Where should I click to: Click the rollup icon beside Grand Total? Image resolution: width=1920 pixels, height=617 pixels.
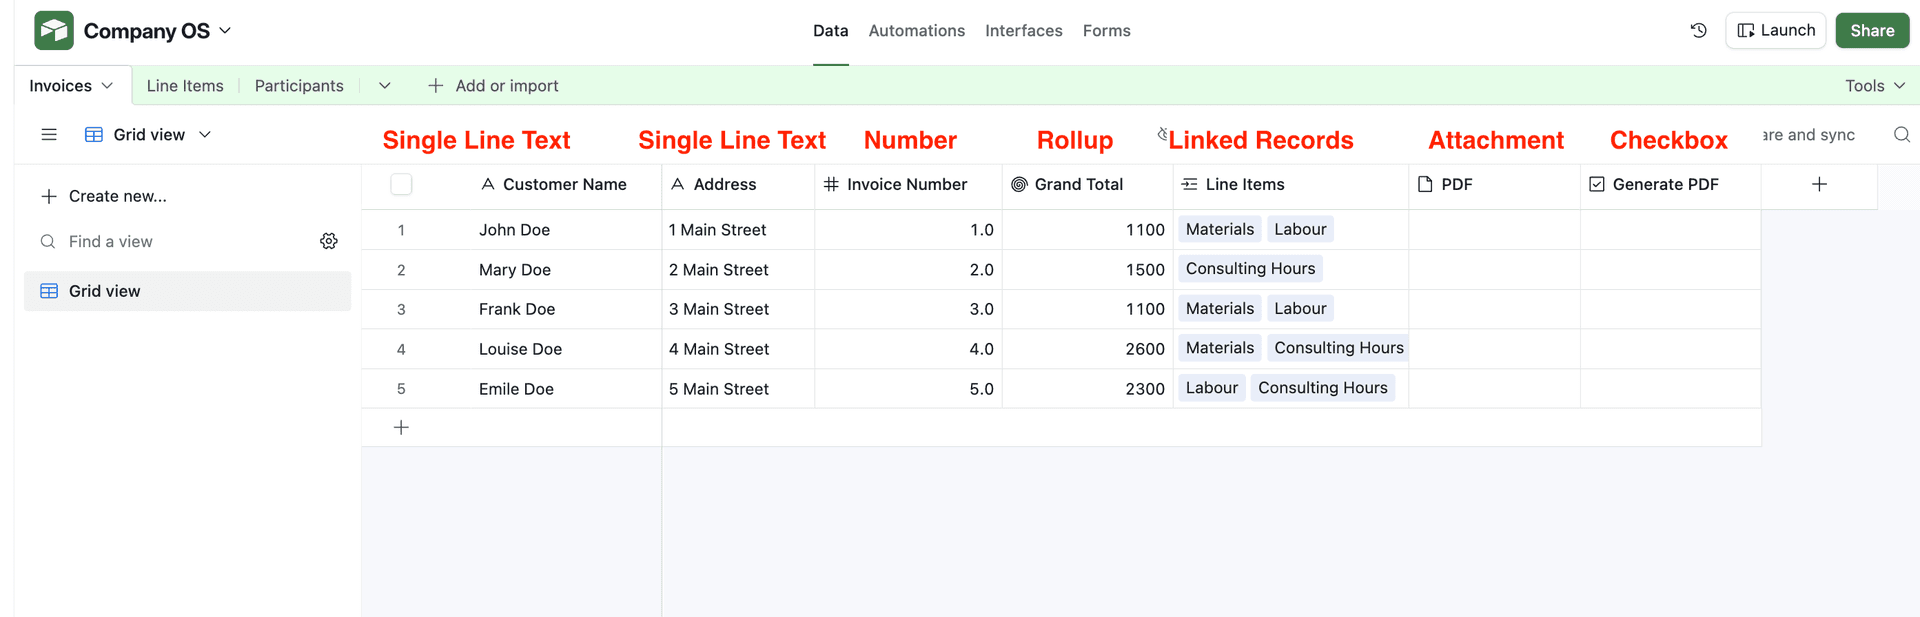(1019, 184)
